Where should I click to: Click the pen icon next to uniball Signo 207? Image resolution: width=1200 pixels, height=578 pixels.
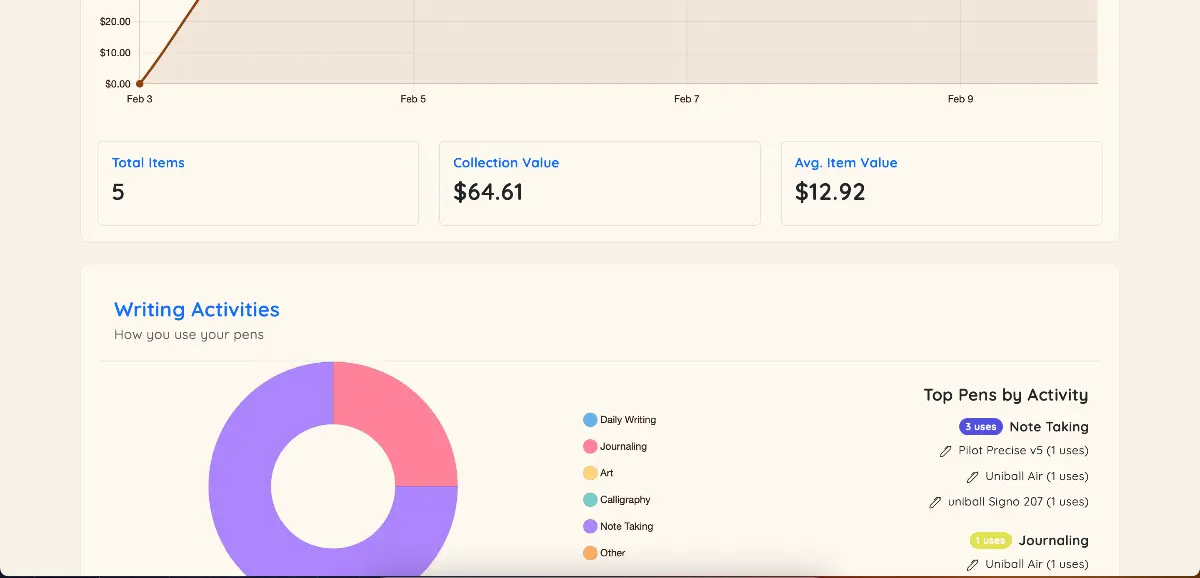point(935,502)
